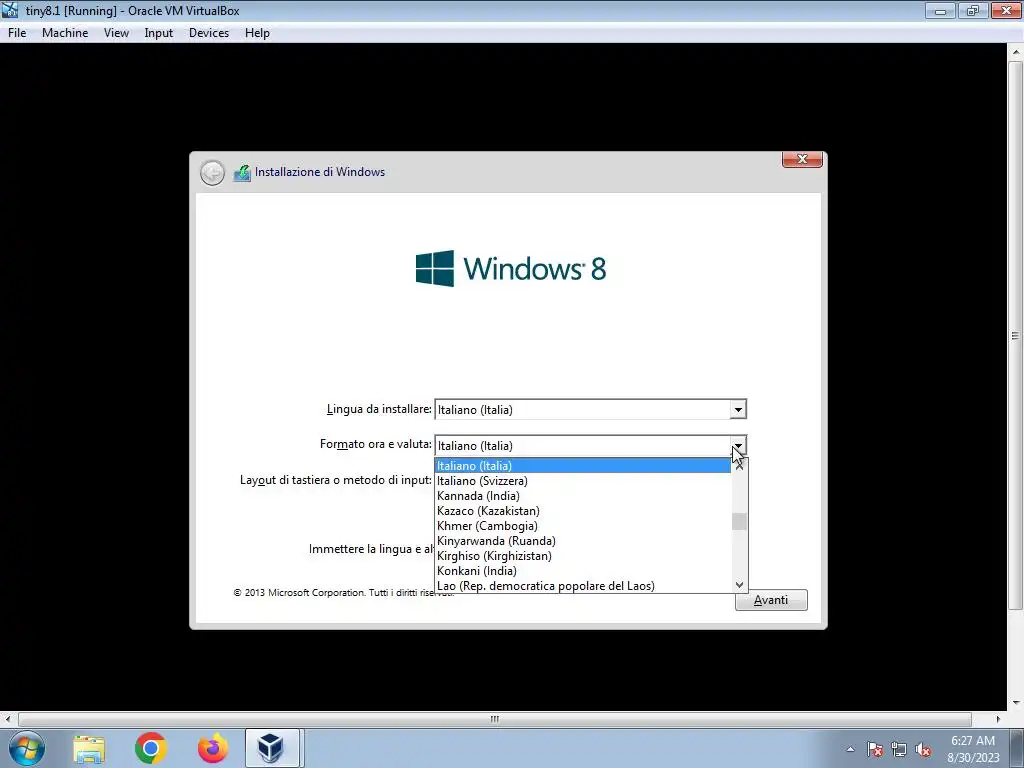
Task: Select Lao (Rep. democratica popolare del Laos)
Action: pos(583,586)
